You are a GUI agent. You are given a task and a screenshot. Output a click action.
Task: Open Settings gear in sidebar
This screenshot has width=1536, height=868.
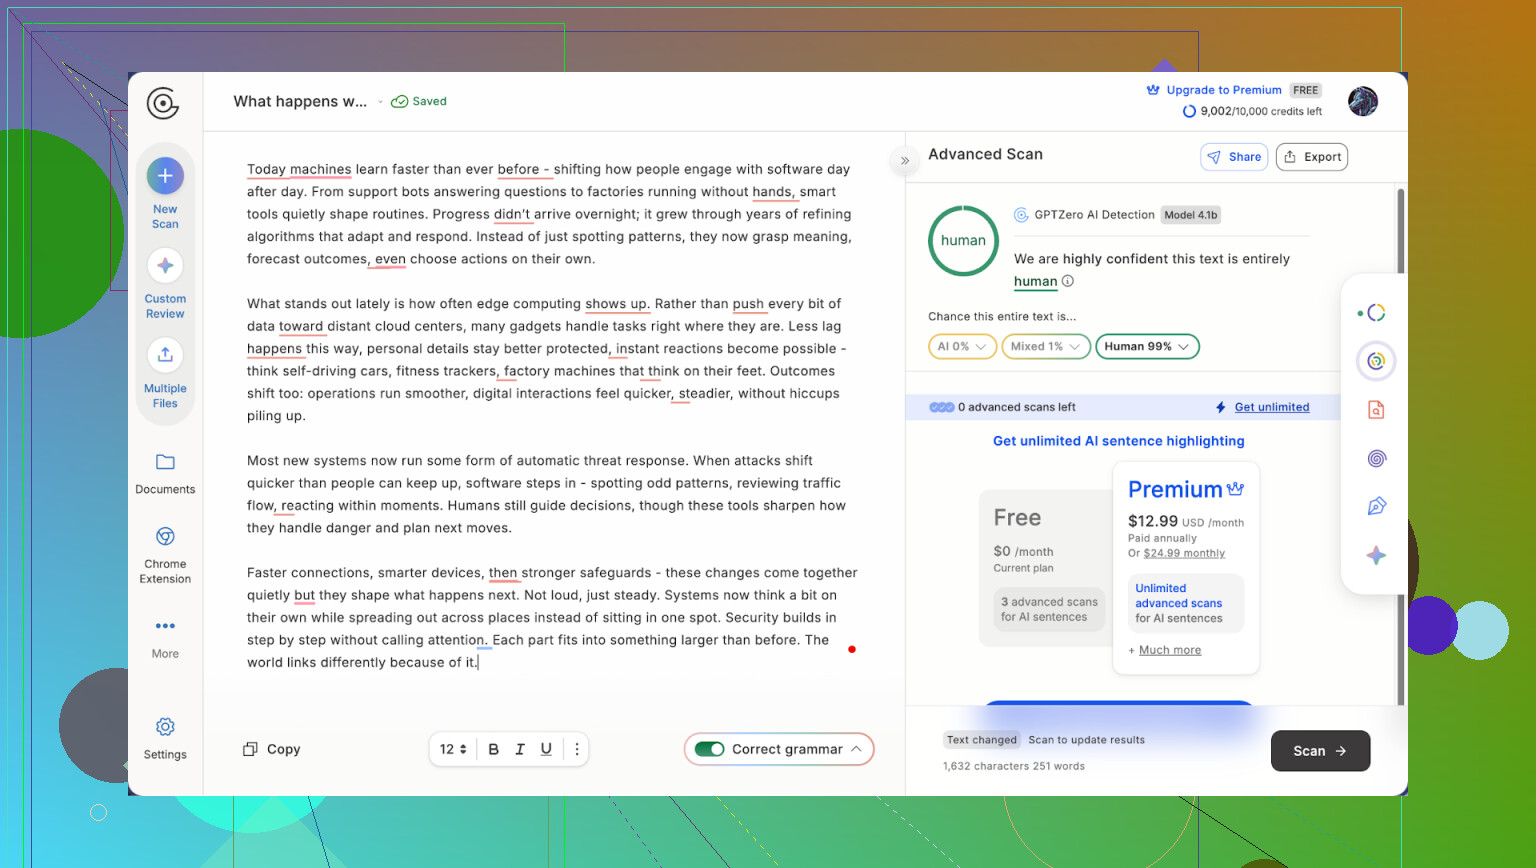tap(165, 727)
